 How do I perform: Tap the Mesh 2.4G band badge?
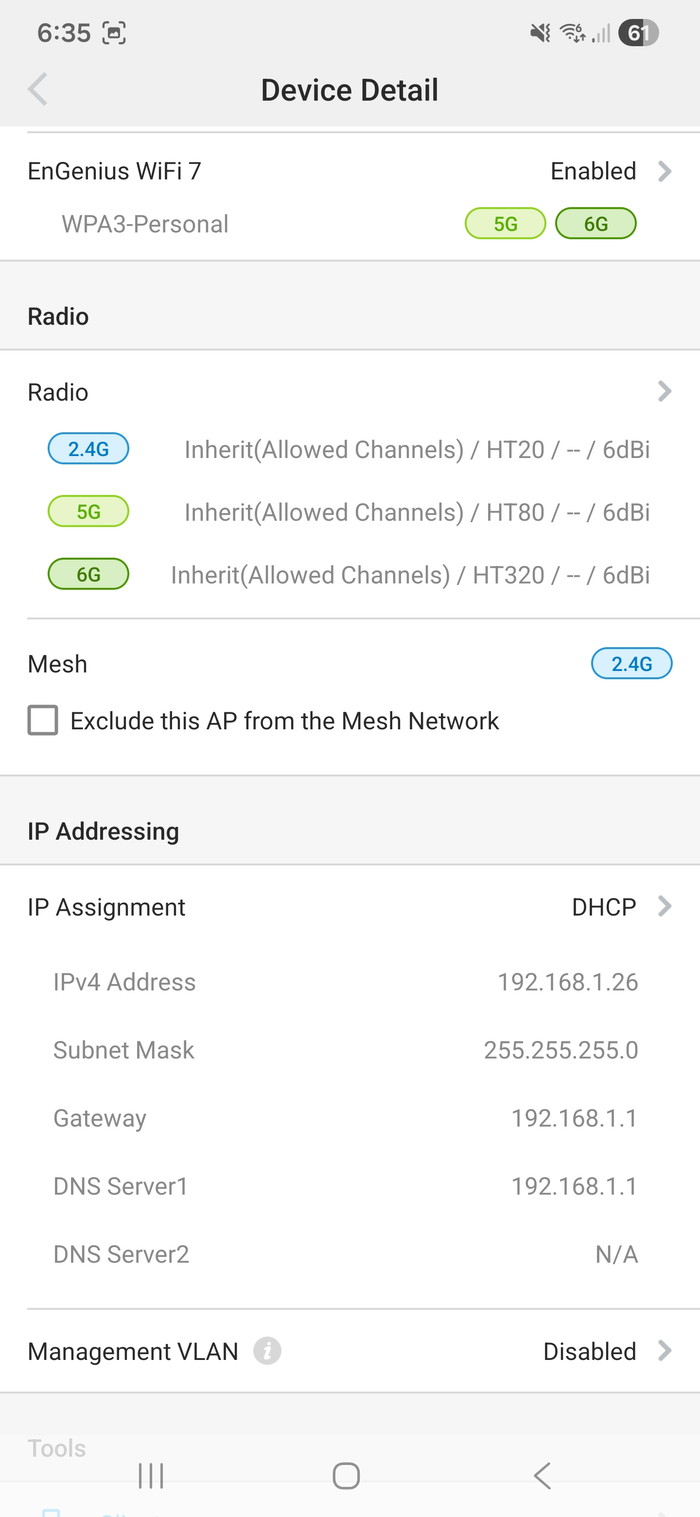tap(631, 664)
